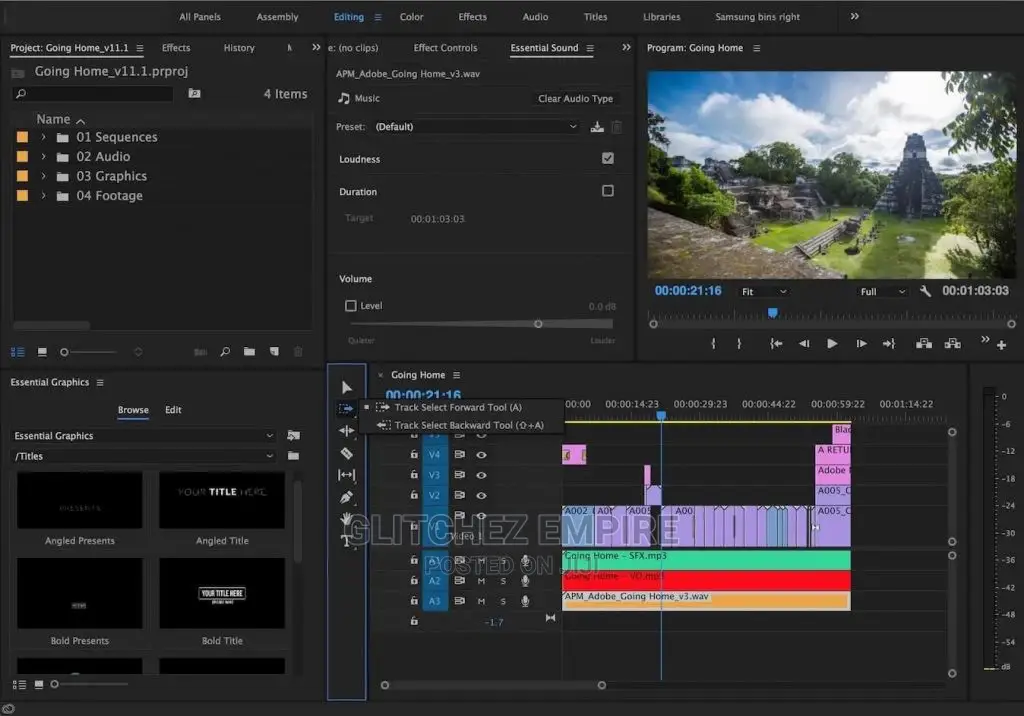Switch to Edit tab in Essential Graphics
Image resolution: width=1024 pixels, height=716 pixels.
click(173, 410)
